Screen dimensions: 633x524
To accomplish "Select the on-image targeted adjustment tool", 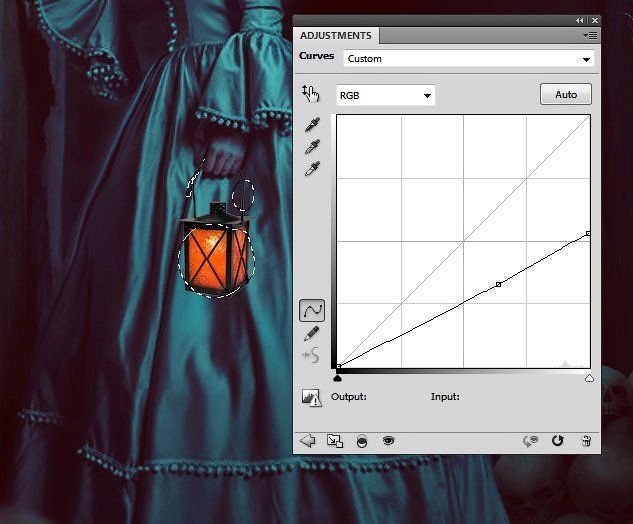I will coord(310,94).
